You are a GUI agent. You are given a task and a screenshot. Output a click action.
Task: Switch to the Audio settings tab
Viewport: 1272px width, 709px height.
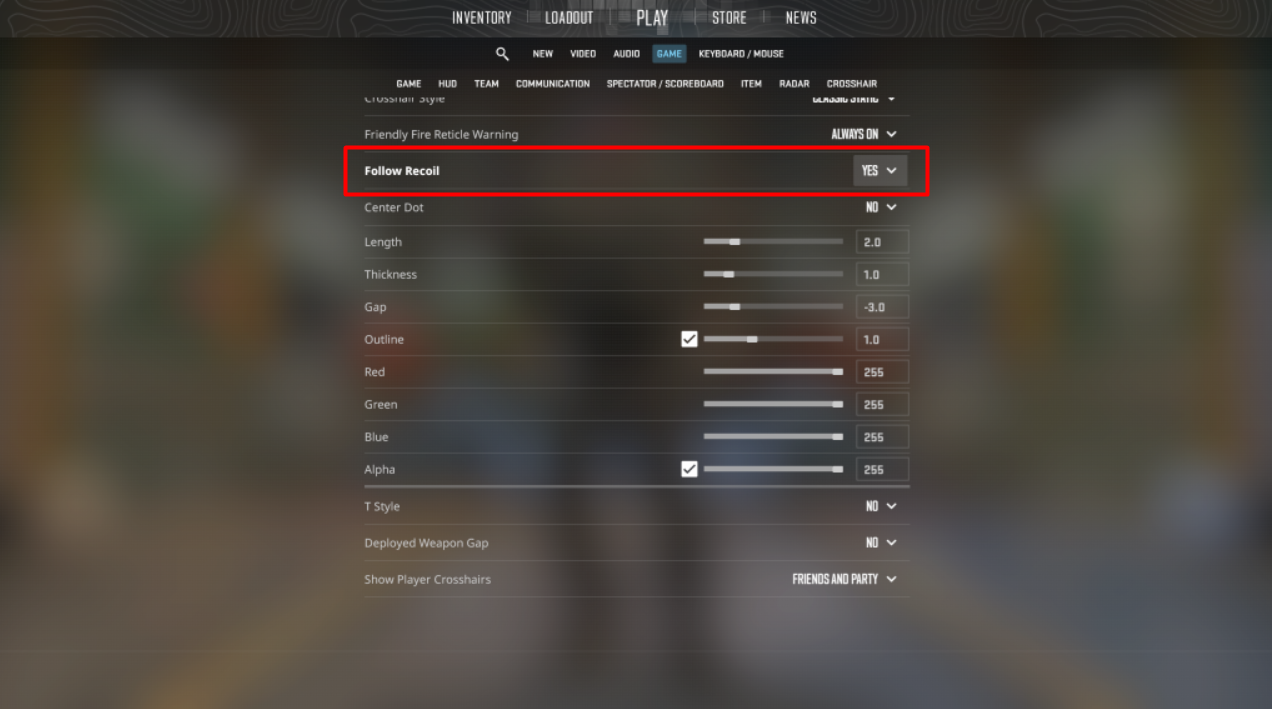tap(627, 54)
